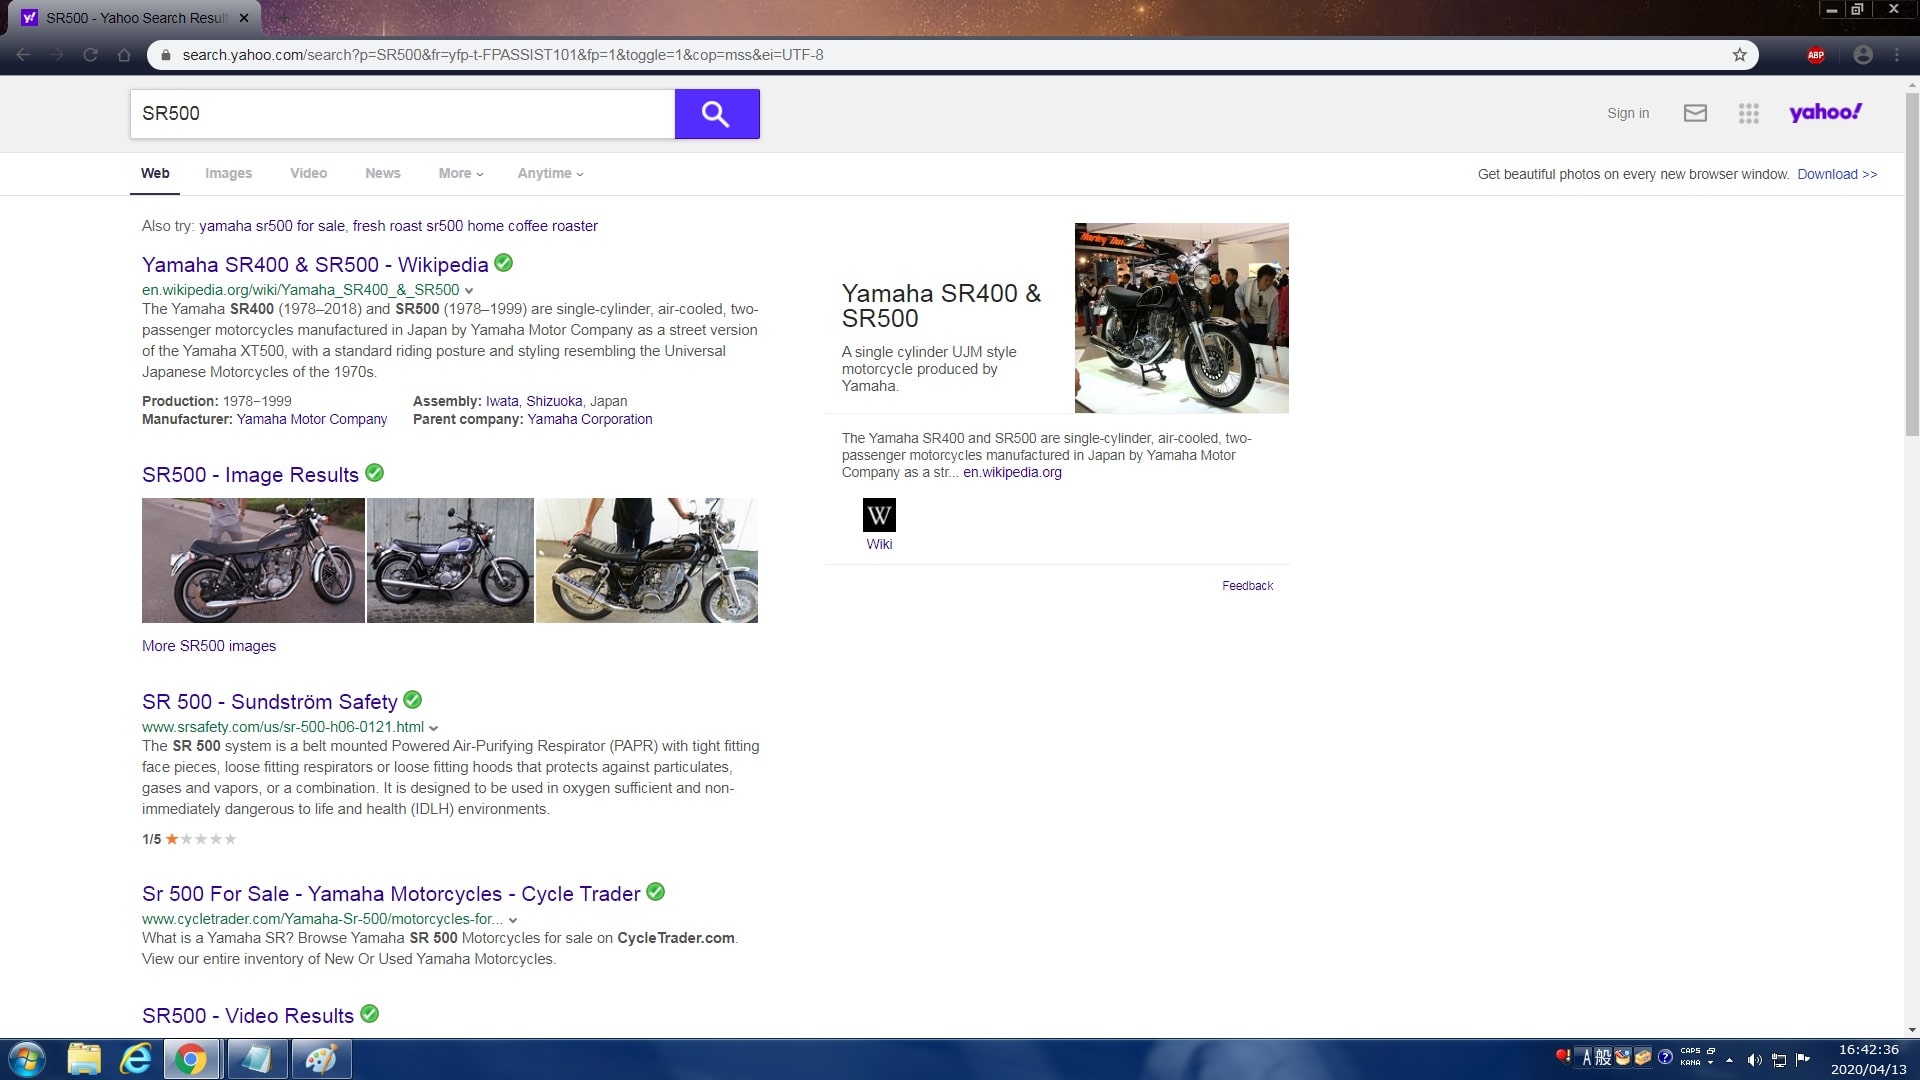The height and width of the screenshot is (1080, 1920).
Task: Click the SR500 Video Results heading
Action: pyautogui.click(x=248, y=1015)
